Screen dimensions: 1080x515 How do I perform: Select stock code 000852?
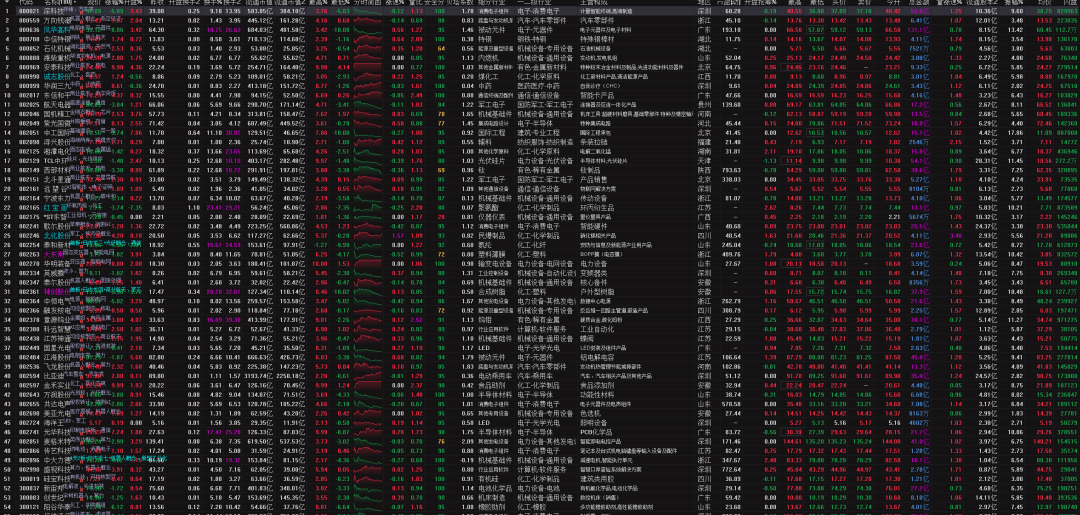[x=29, y=48]
